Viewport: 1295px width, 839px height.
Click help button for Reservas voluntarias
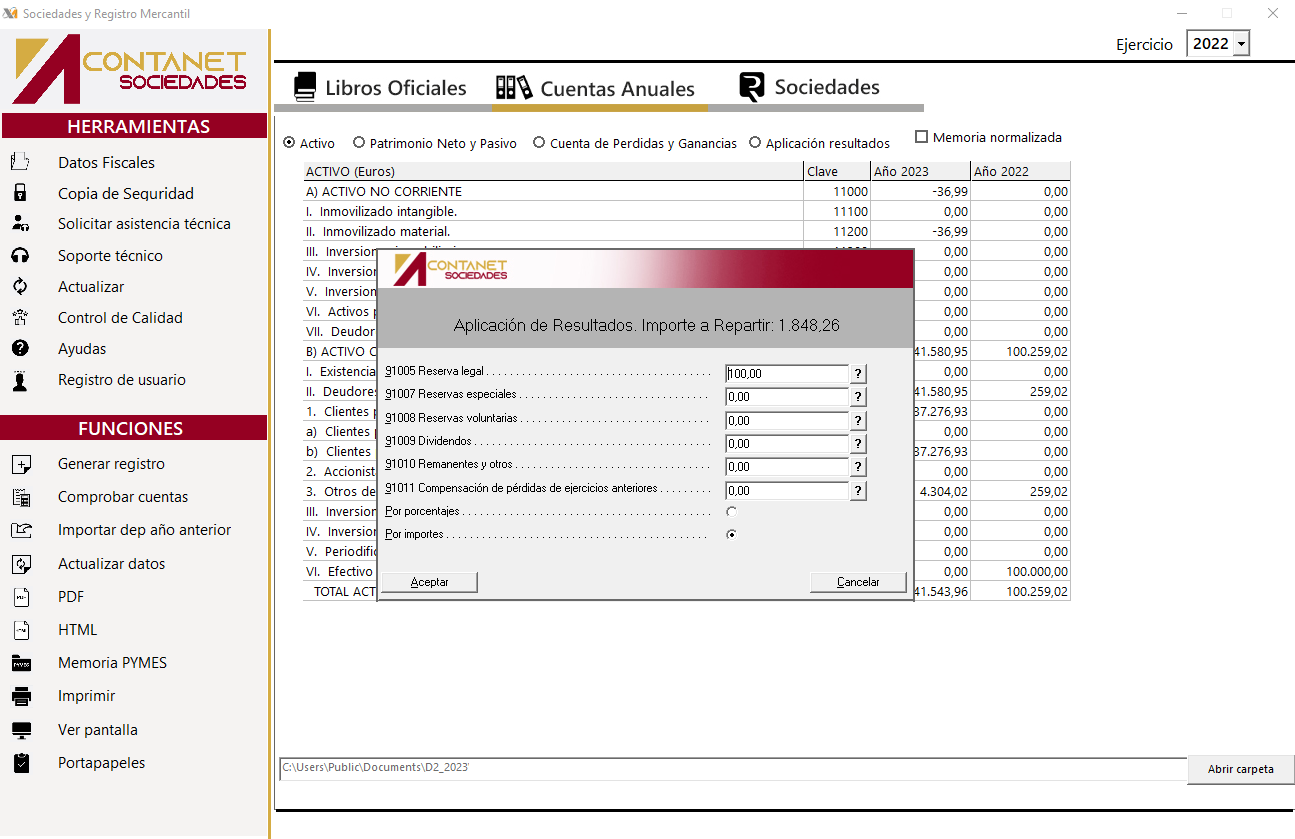(858, 420)
